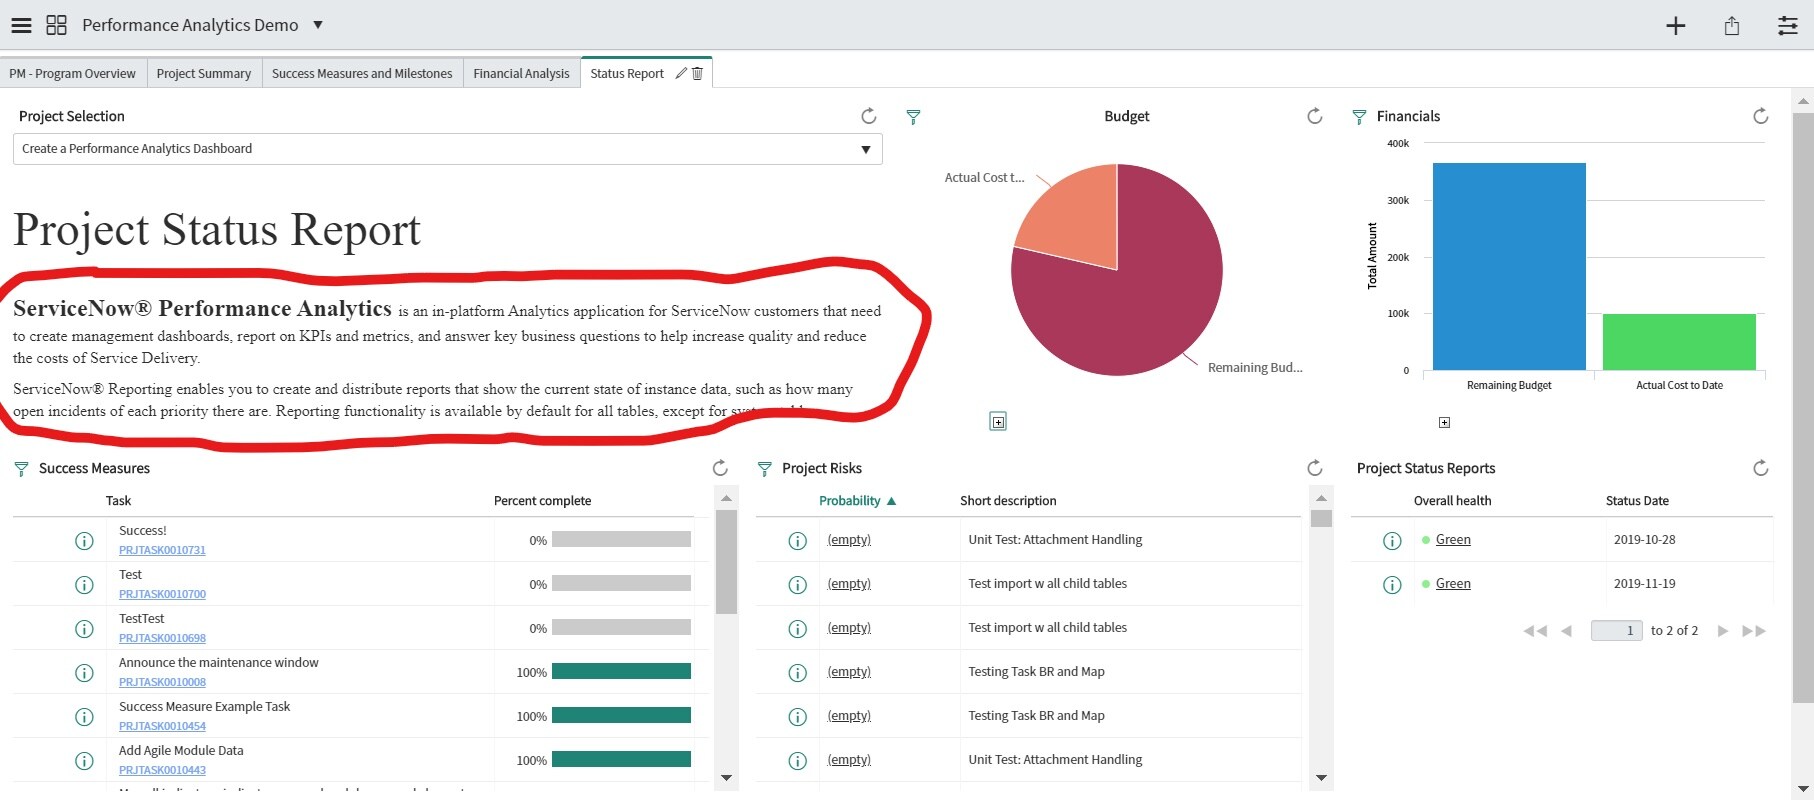
Task: Go to previous page of status reports
Action: click(1566, 631)
